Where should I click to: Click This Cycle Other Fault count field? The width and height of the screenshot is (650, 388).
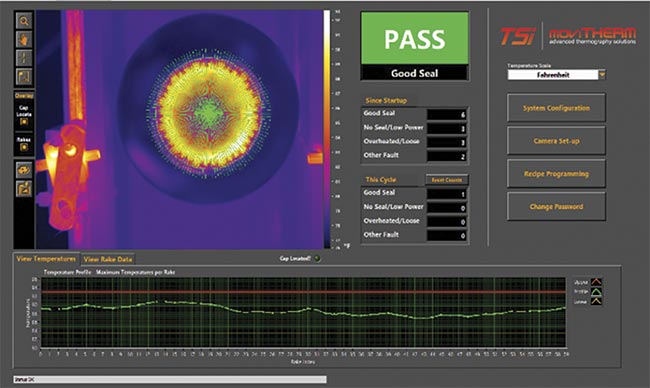(447, 235)
